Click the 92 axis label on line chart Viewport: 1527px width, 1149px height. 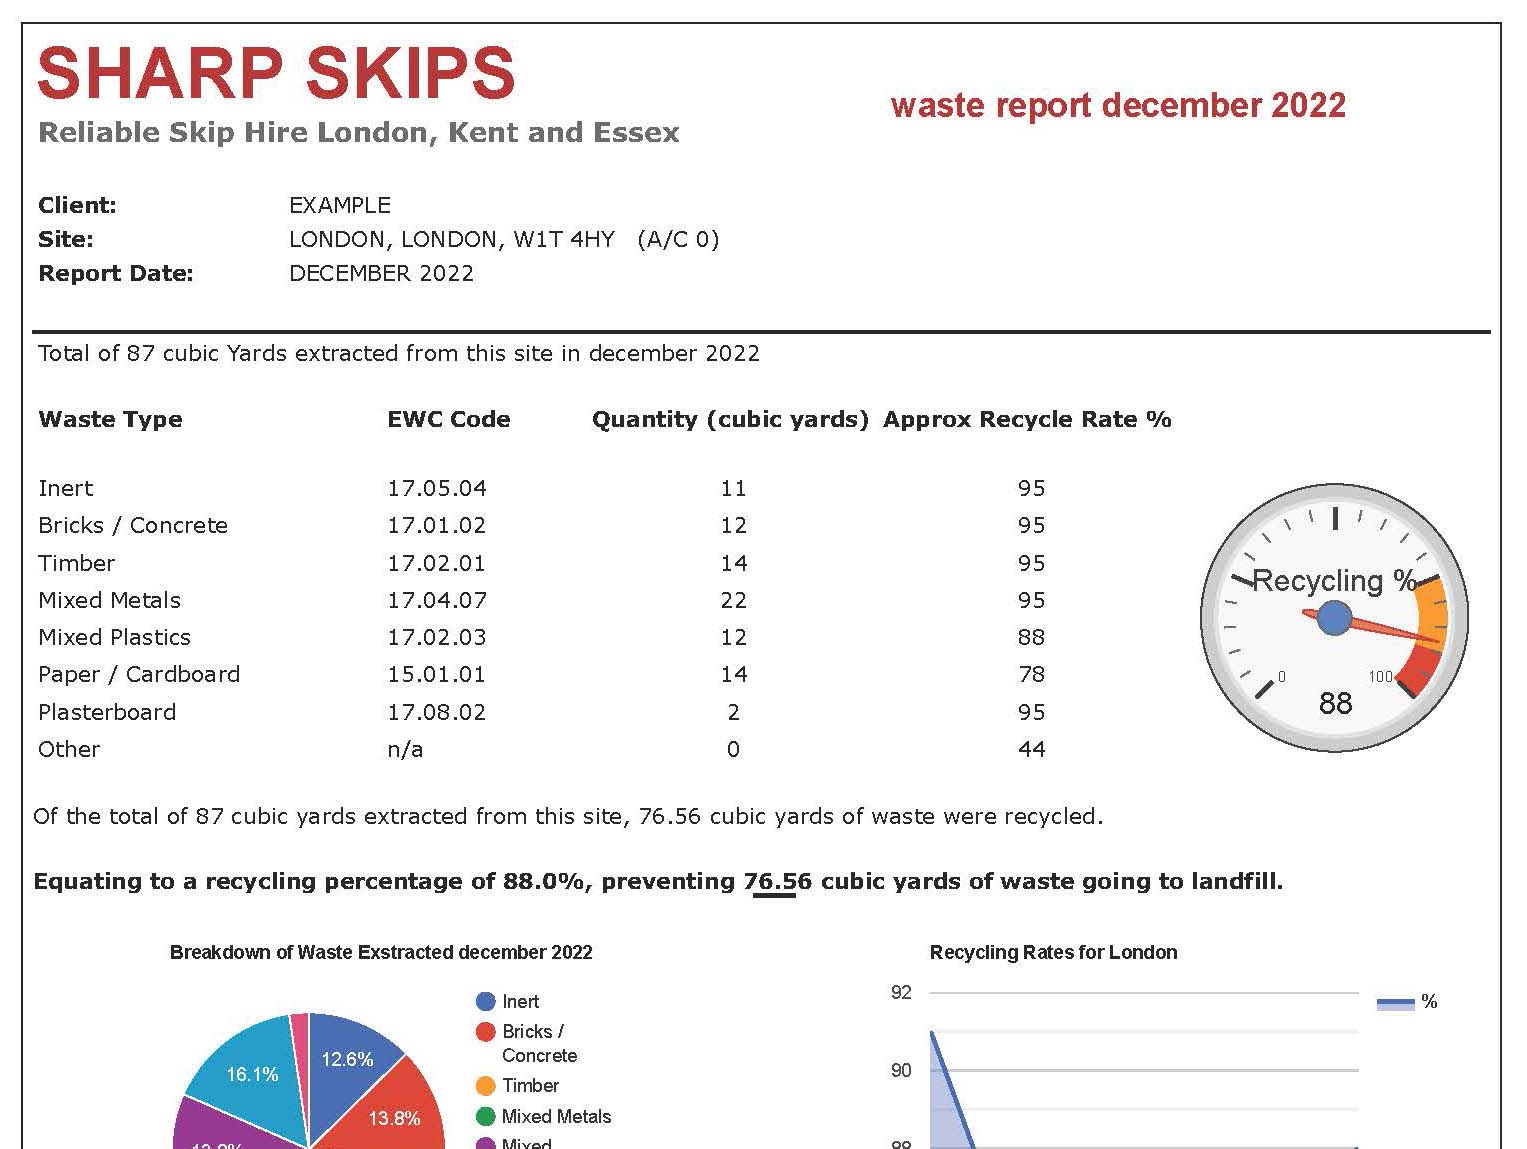pos(901,992)
